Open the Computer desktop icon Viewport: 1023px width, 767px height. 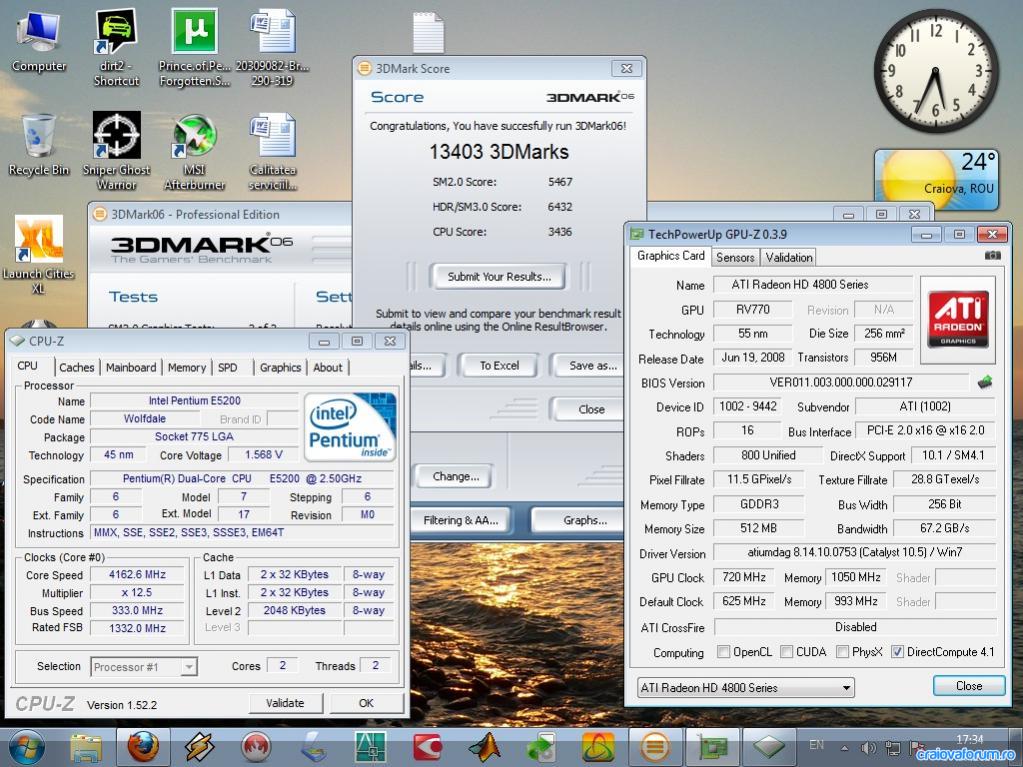pos(38,42)
